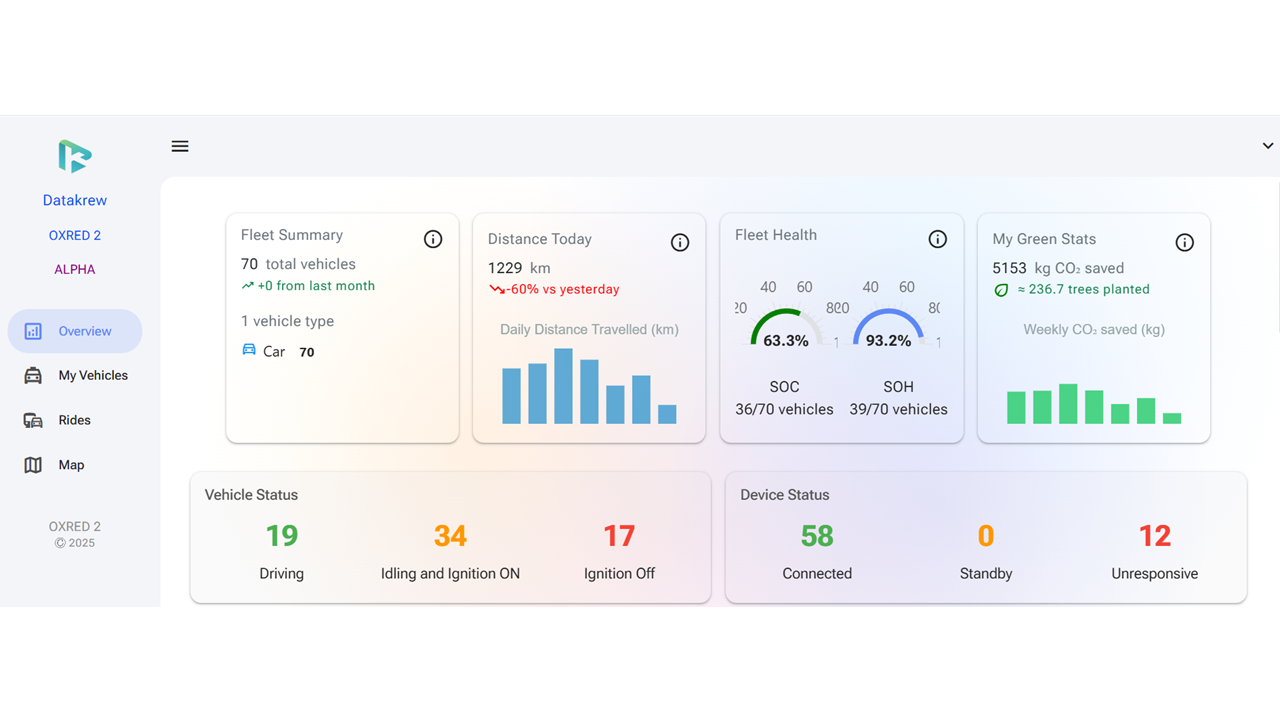Image resolution: width=1280 pixels, height=720 pixels.
Task: Select the Overview menu item
Action: pos(75,331)
